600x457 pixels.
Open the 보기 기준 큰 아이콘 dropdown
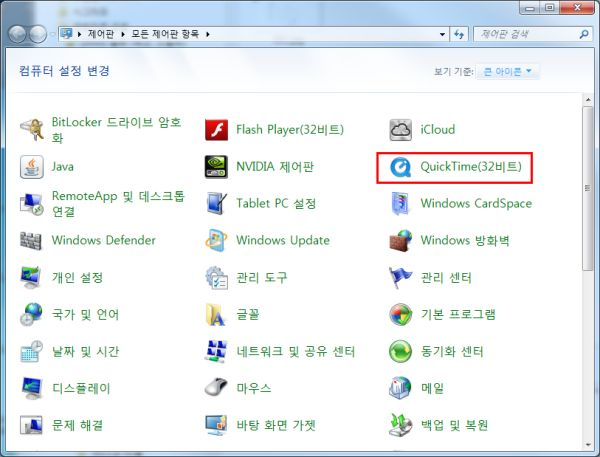click(x=507, y=72)
